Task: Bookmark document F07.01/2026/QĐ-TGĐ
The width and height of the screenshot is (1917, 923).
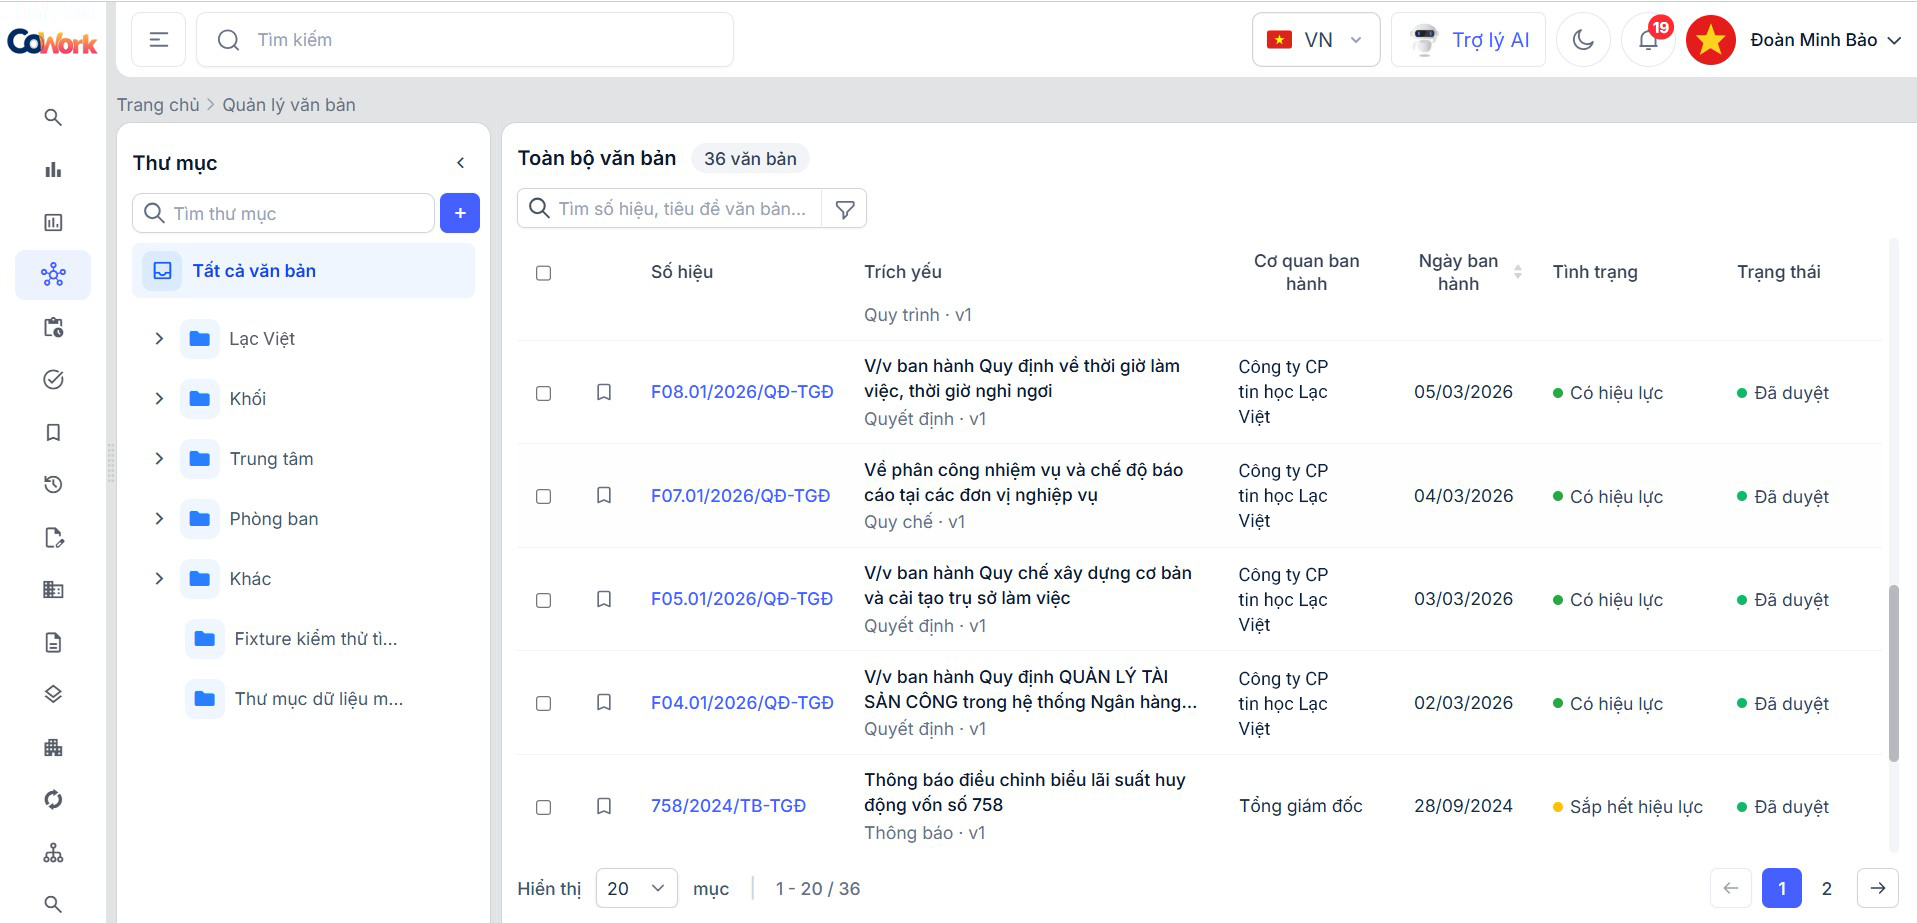Action: point(604,496)
